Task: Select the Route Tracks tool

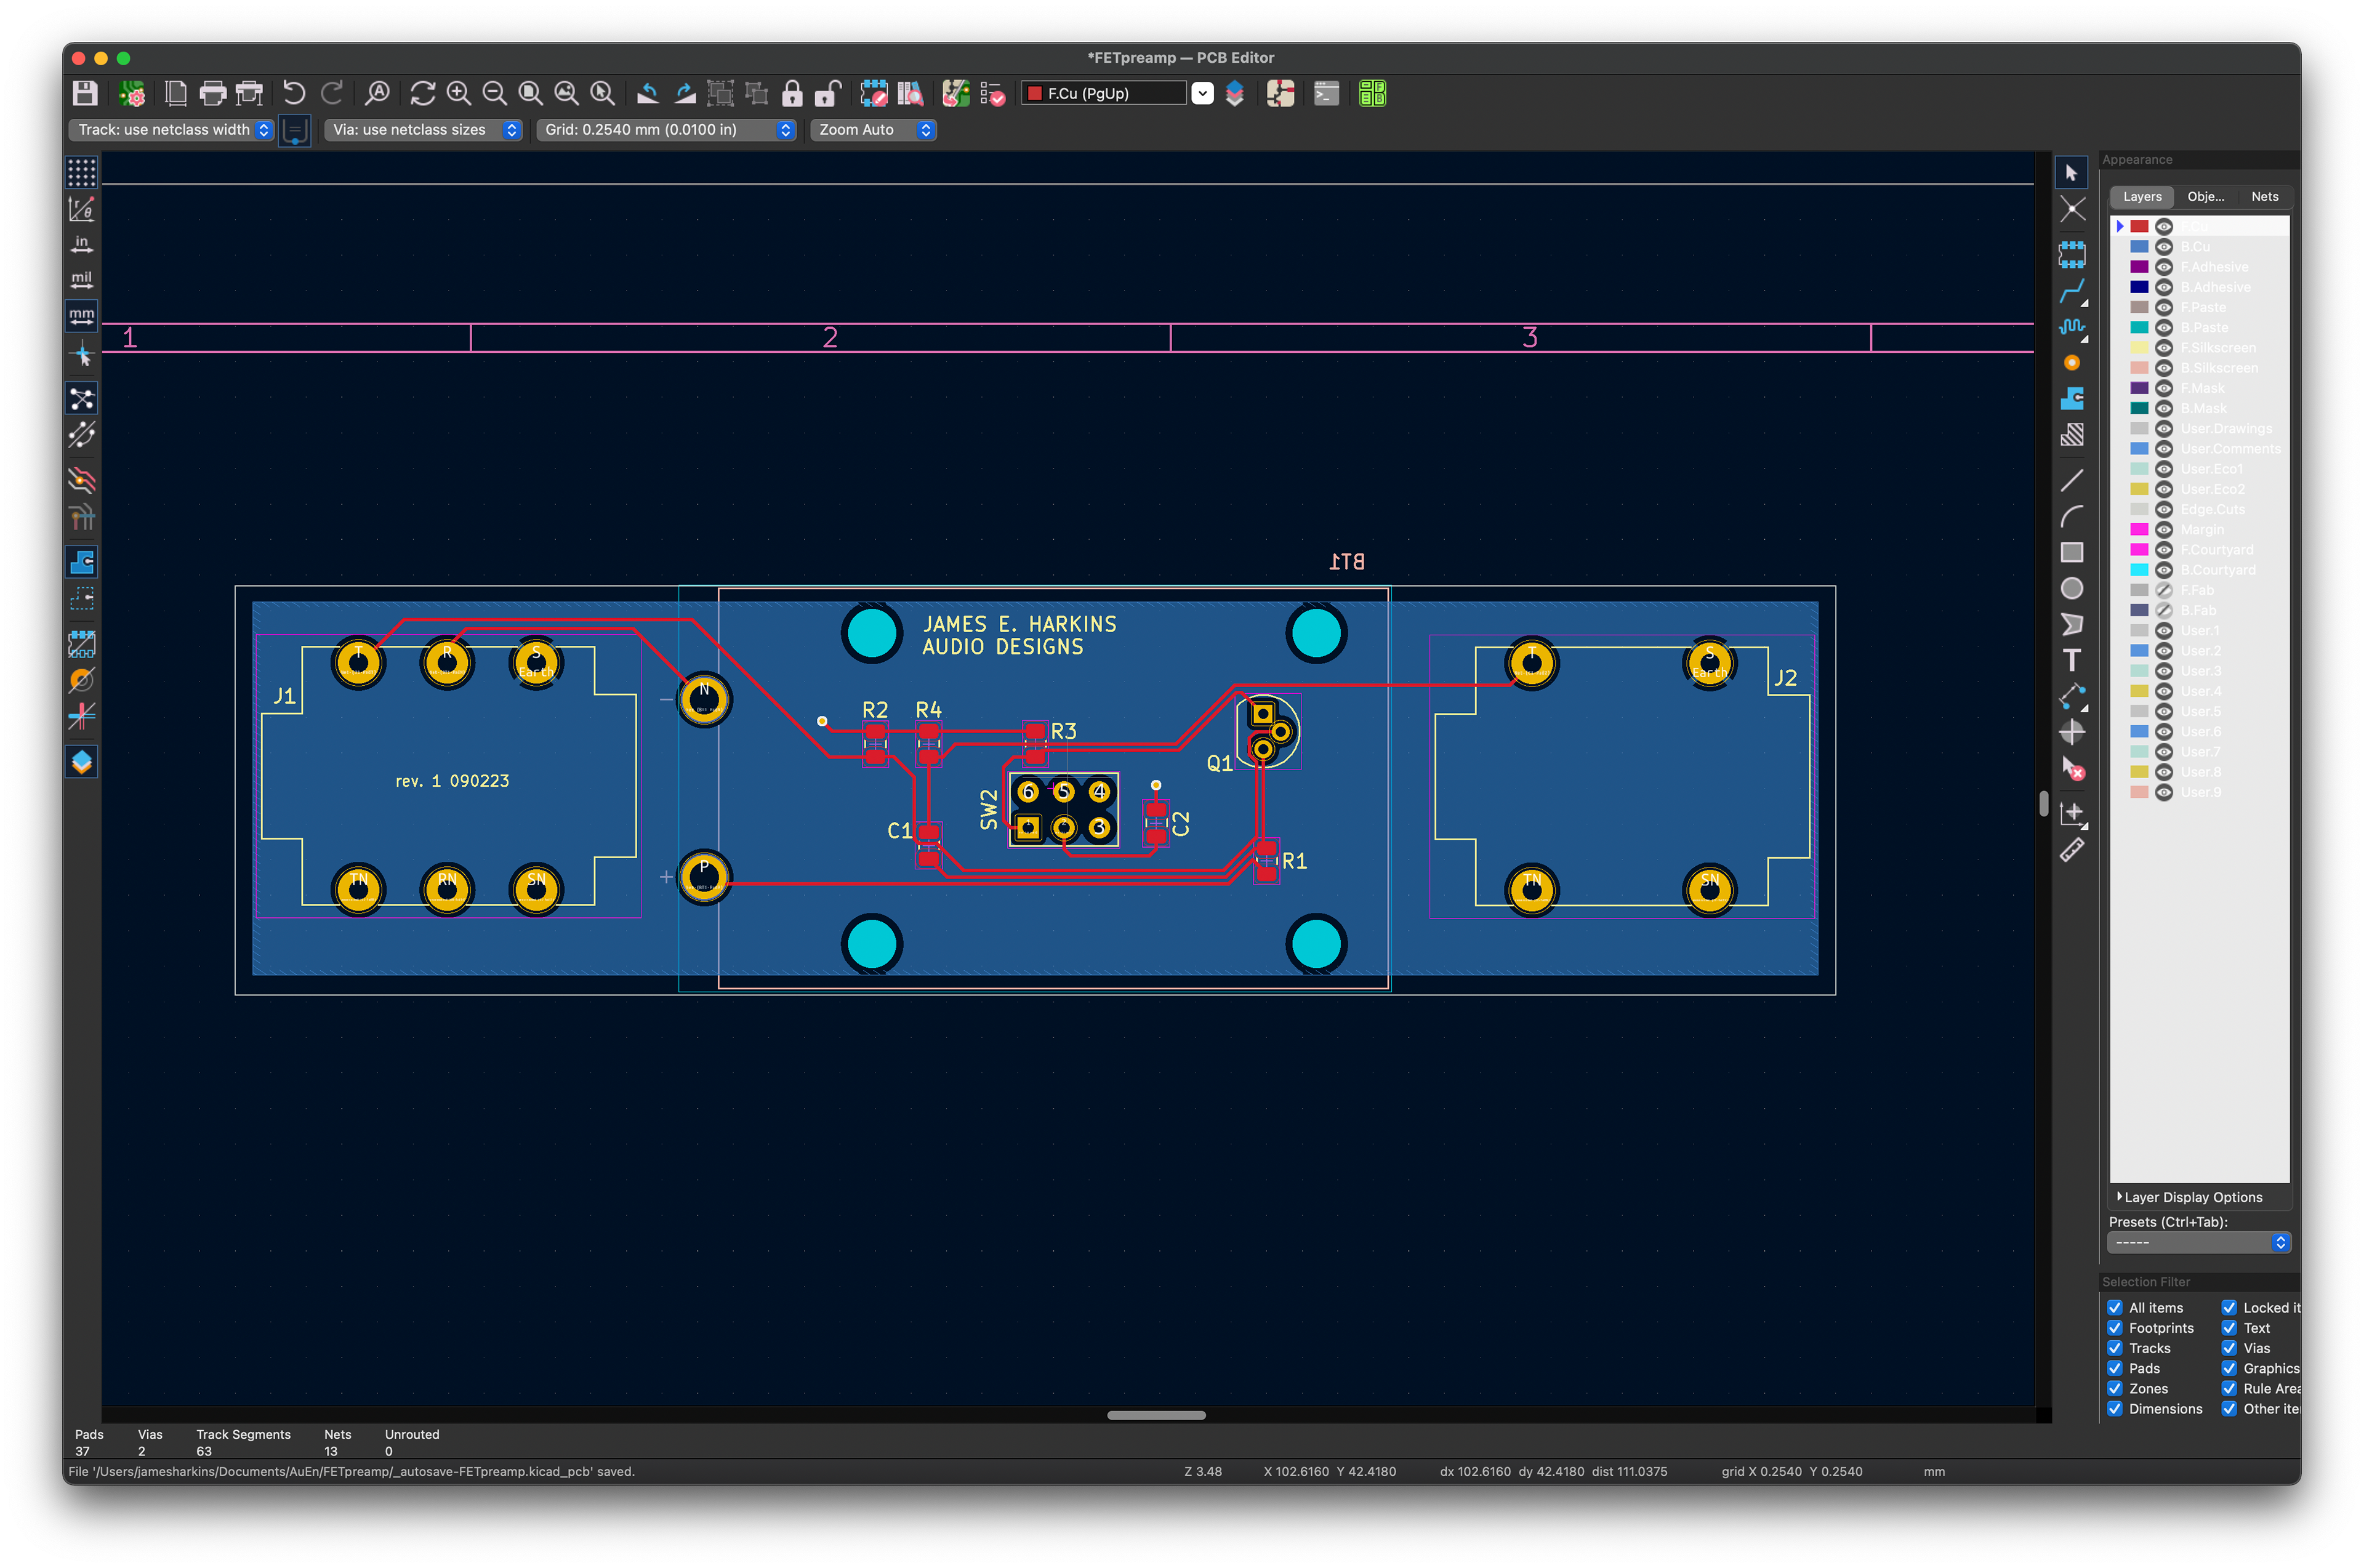Action: [2071, 291]
